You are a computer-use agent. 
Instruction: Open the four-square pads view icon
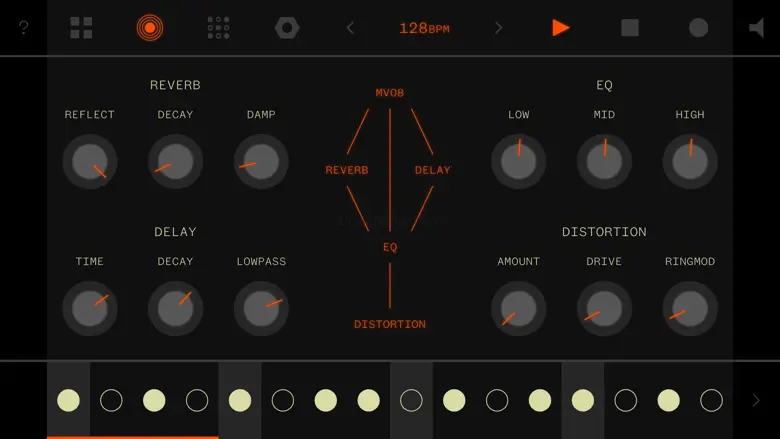point(81,28)
